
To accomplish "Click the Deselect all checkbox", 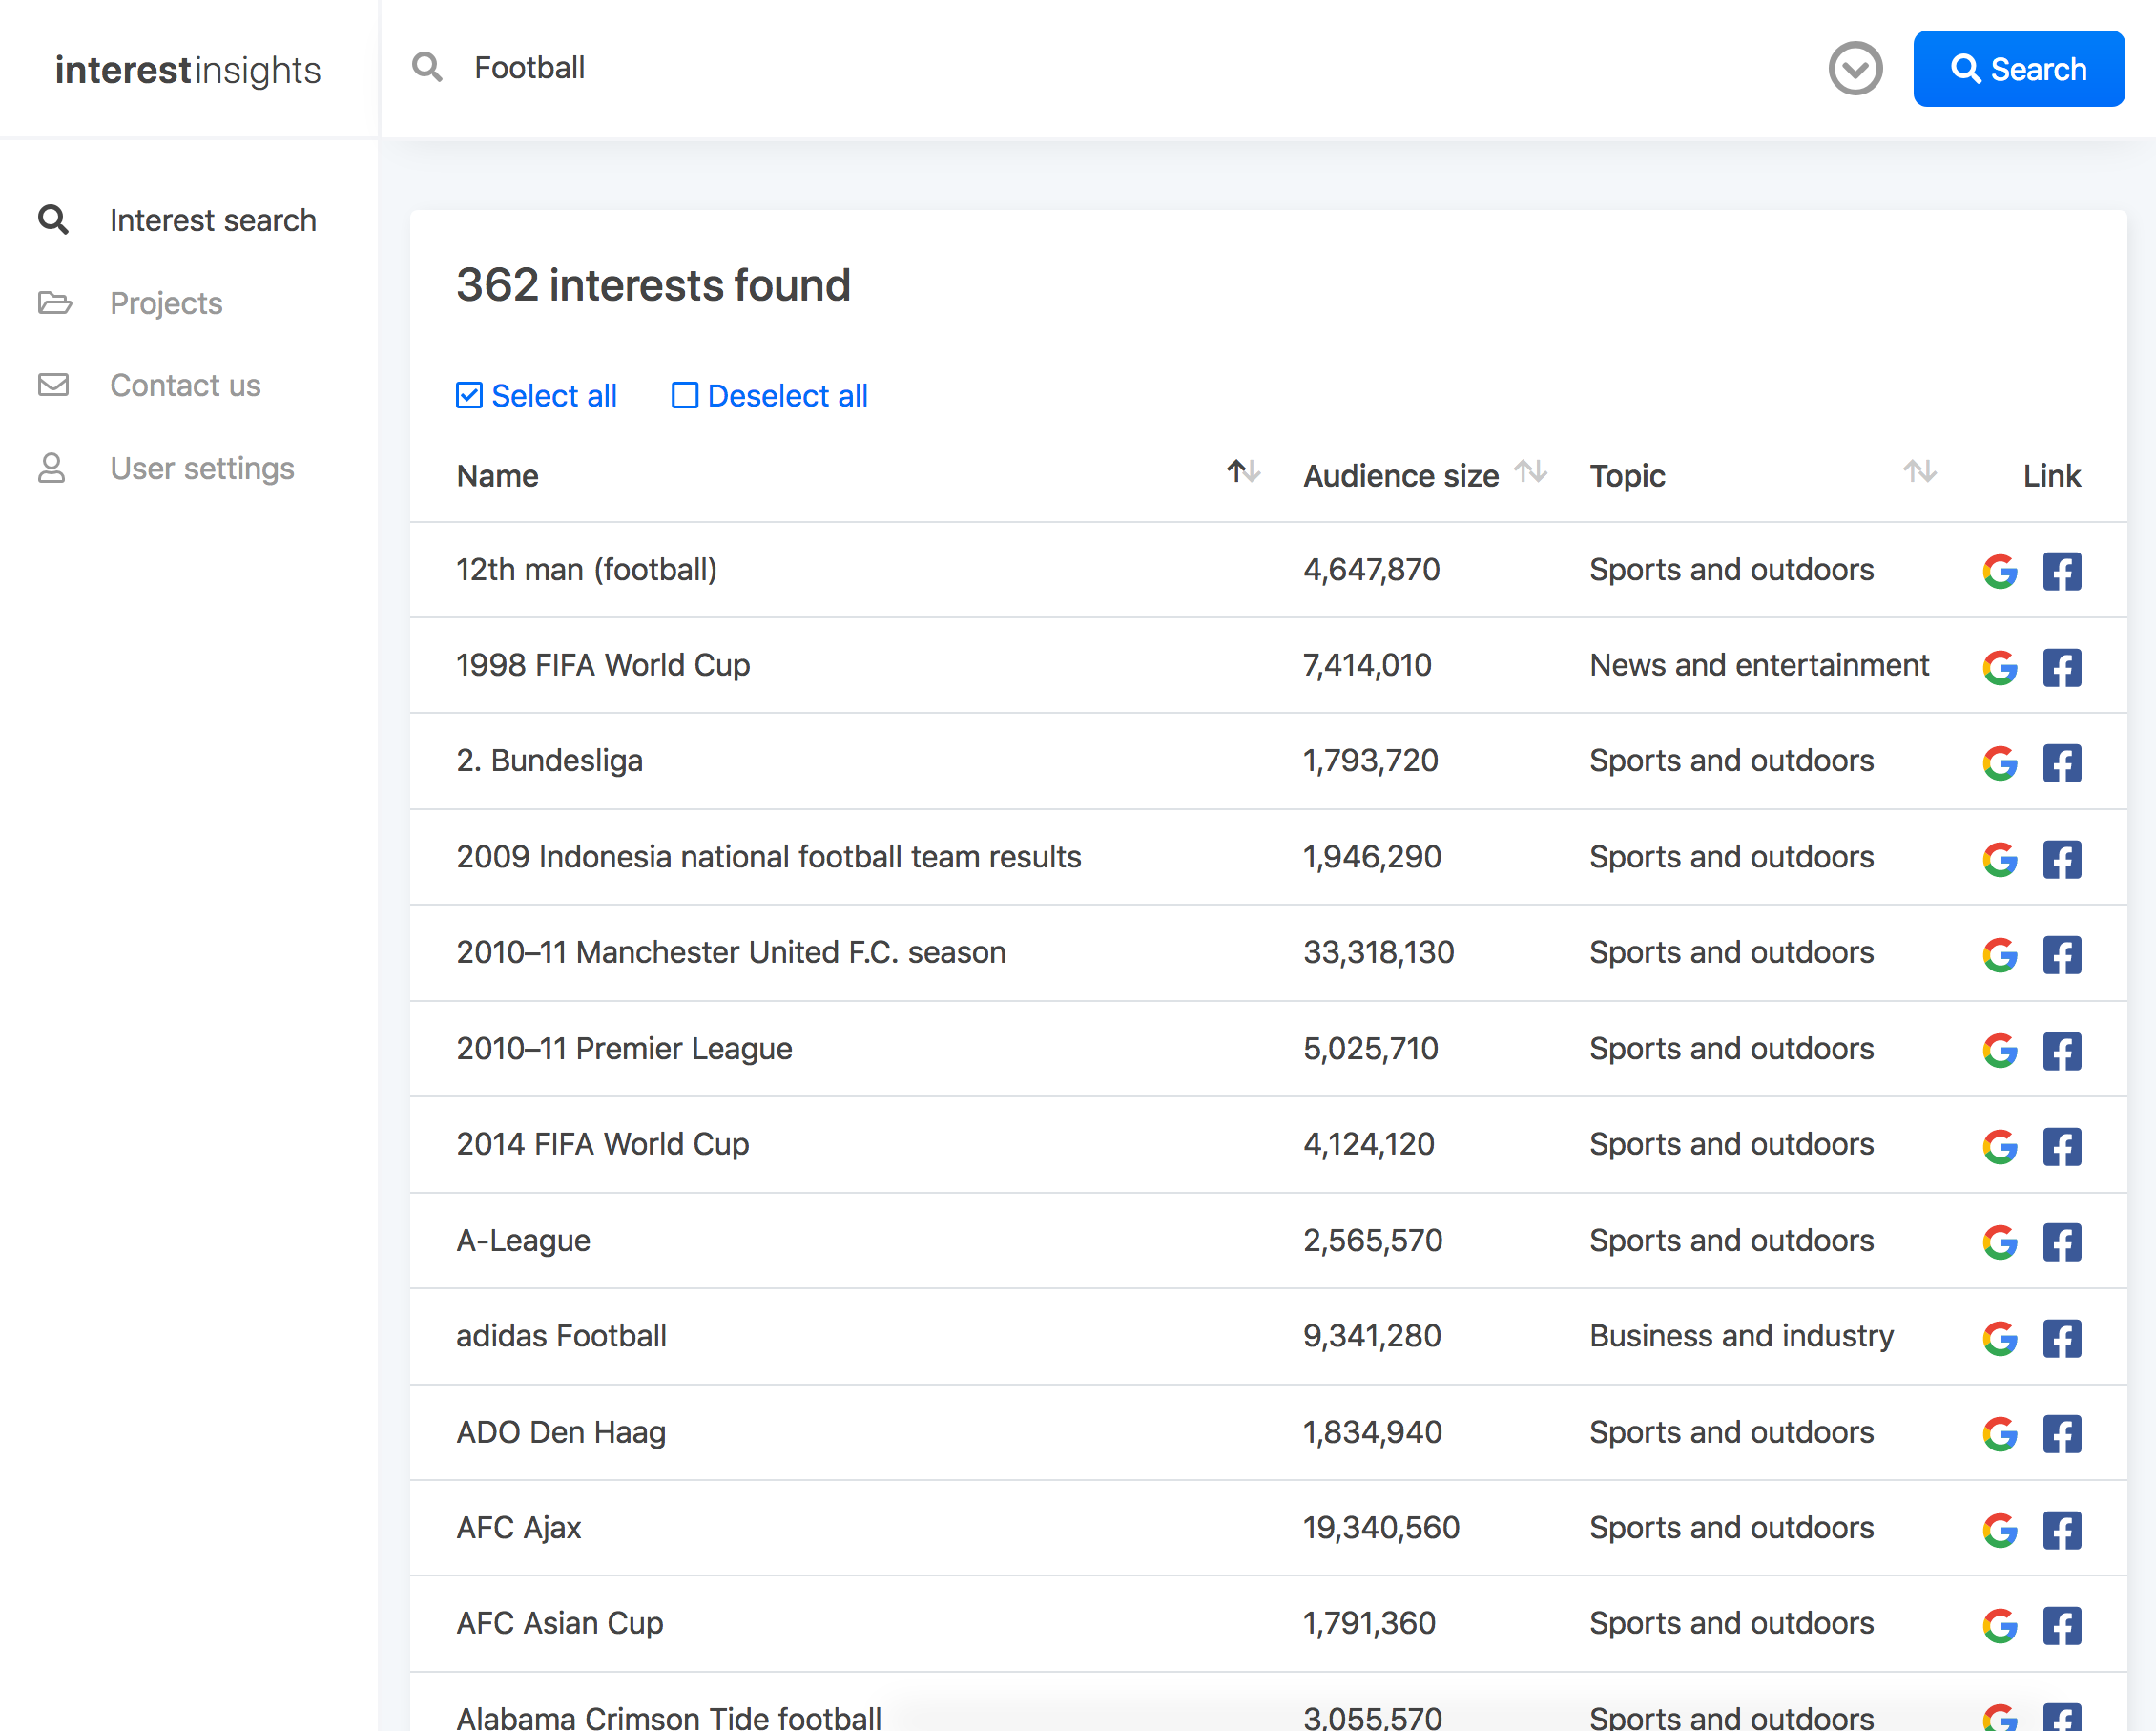I will point(685,396).
